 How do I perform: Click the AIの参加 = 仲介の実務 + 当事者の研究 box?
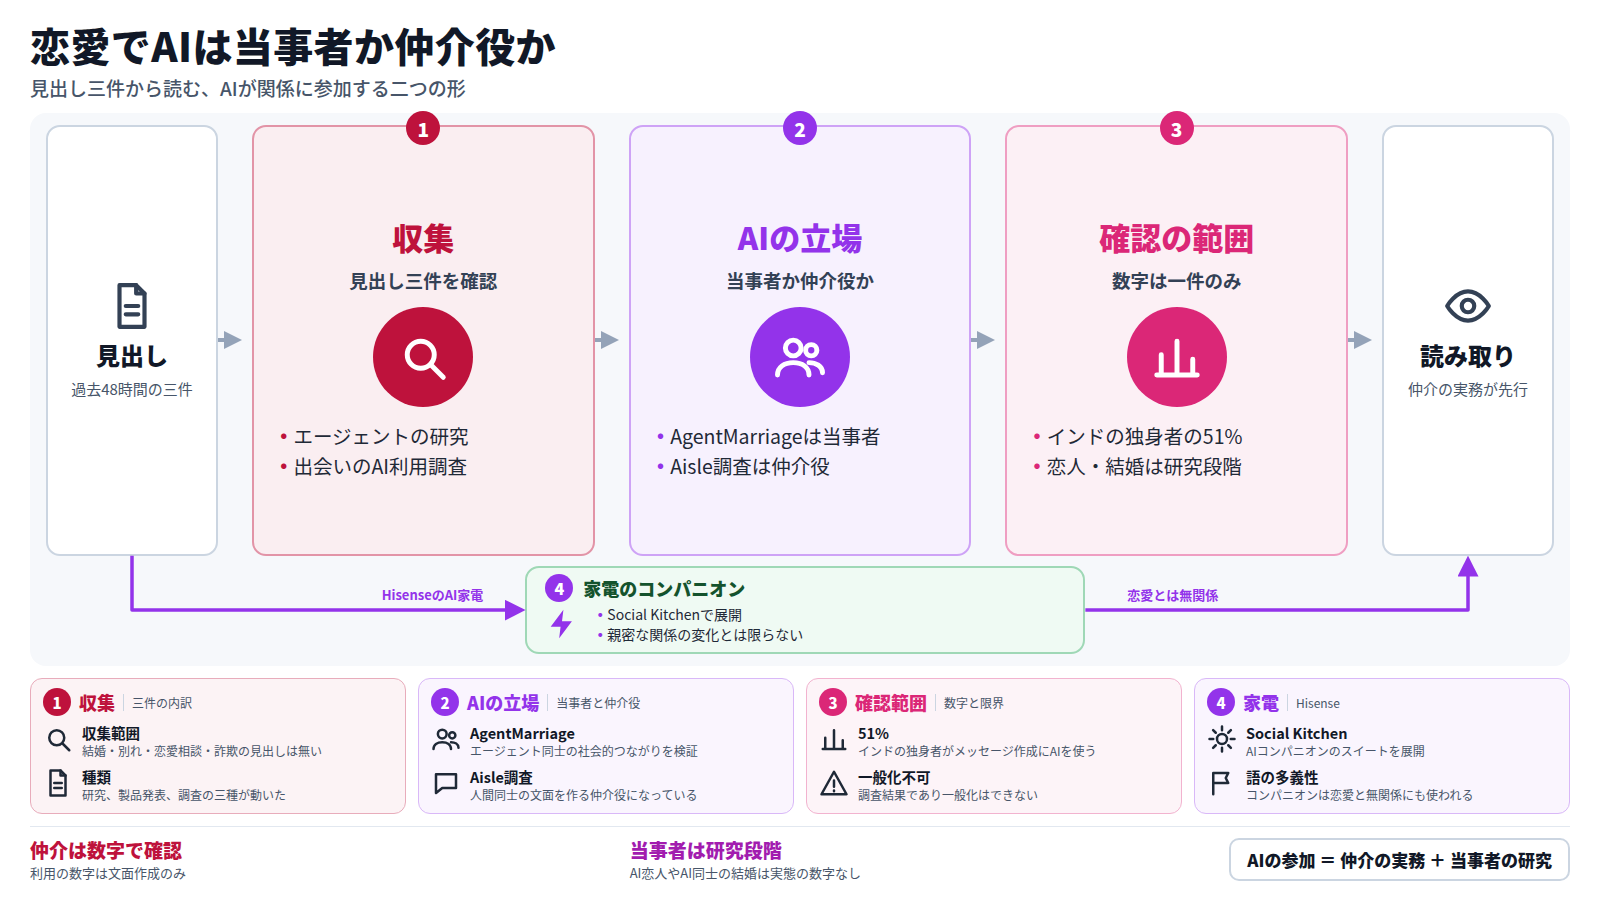pos(1399,860)
